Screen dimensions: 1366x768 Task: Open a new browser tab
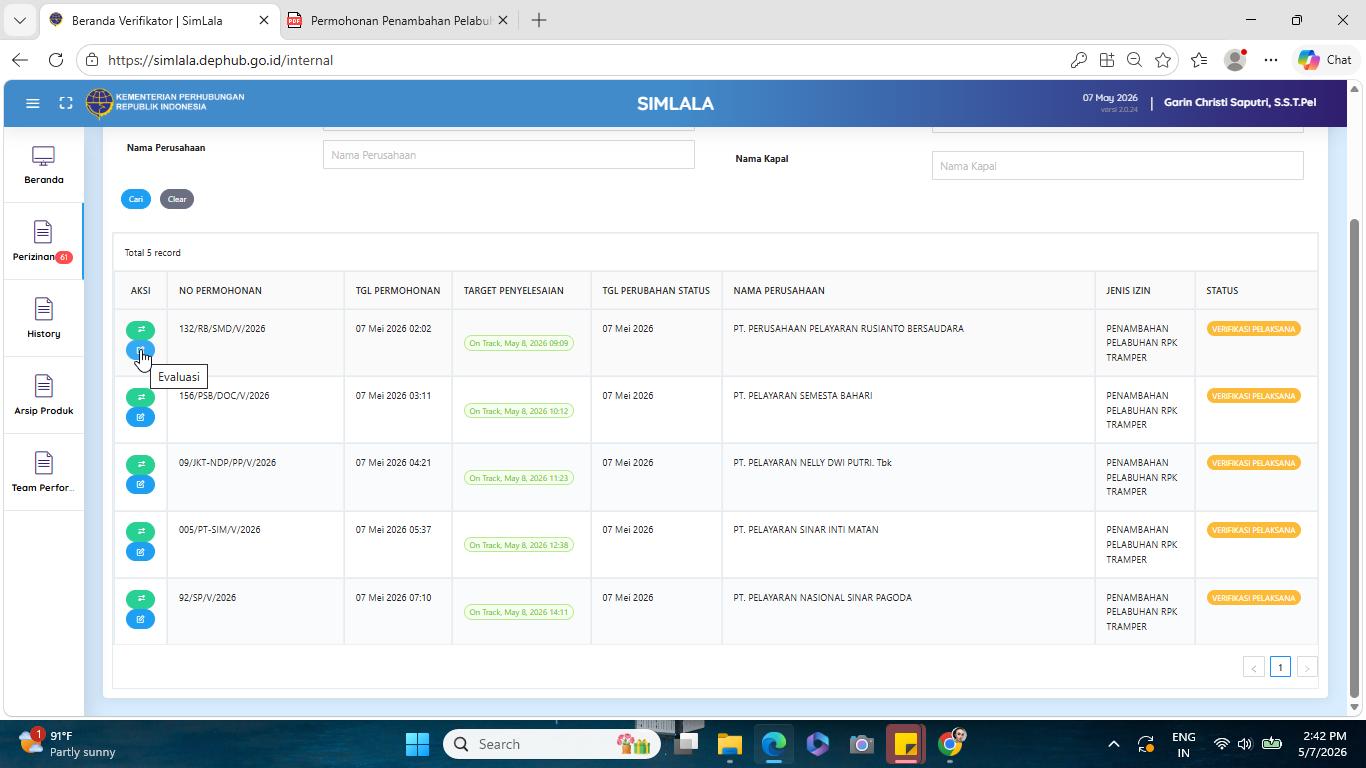(538, 20)
